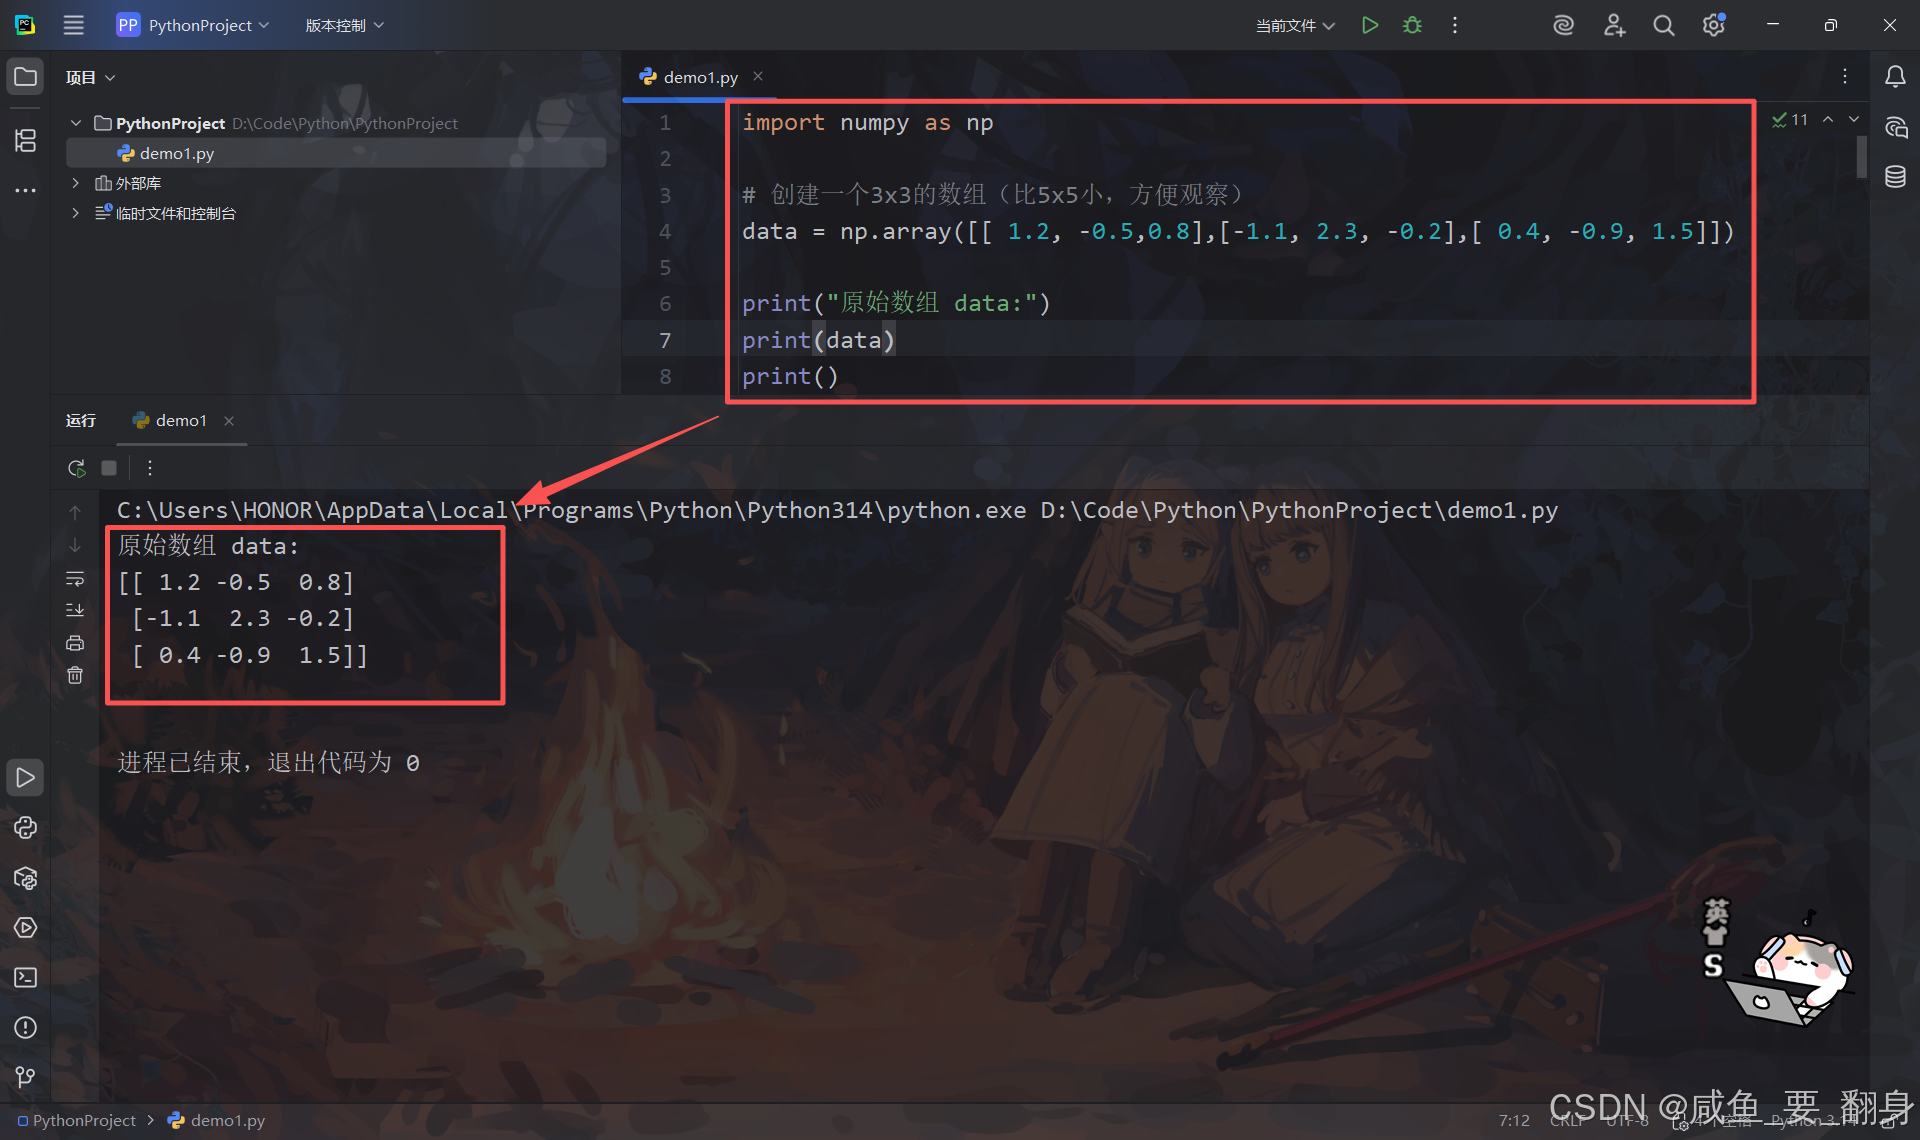Image resolution: width=1920 pixels, height=1140 pixels.
Task: Click the editor vertical scrollbar
Action: 1861,157
